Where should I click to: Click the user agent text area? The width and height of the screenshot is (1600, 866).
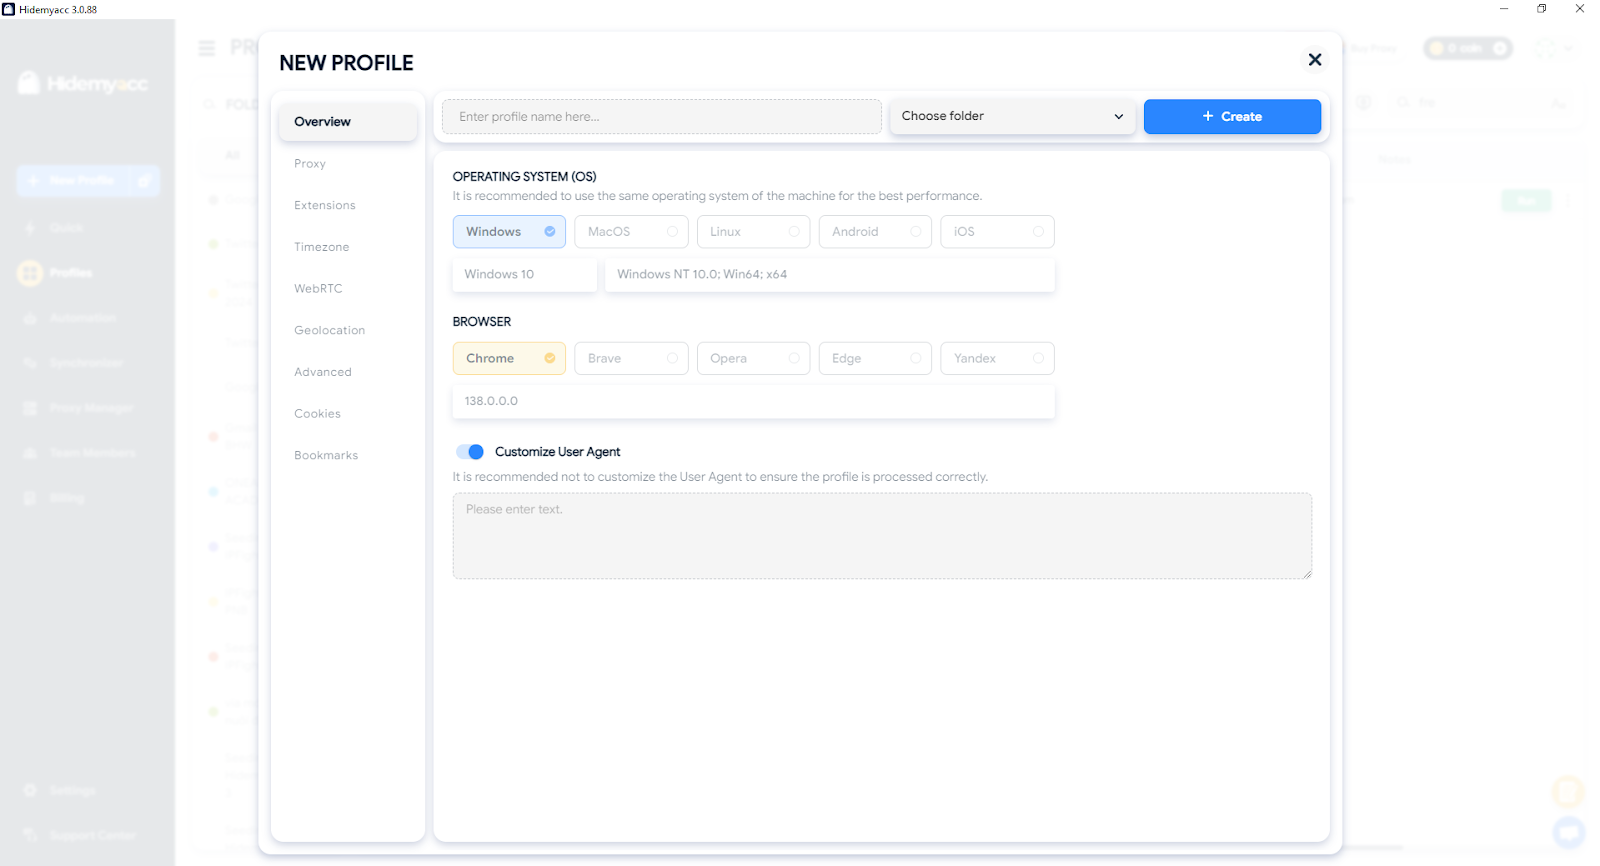coord(882,536)
